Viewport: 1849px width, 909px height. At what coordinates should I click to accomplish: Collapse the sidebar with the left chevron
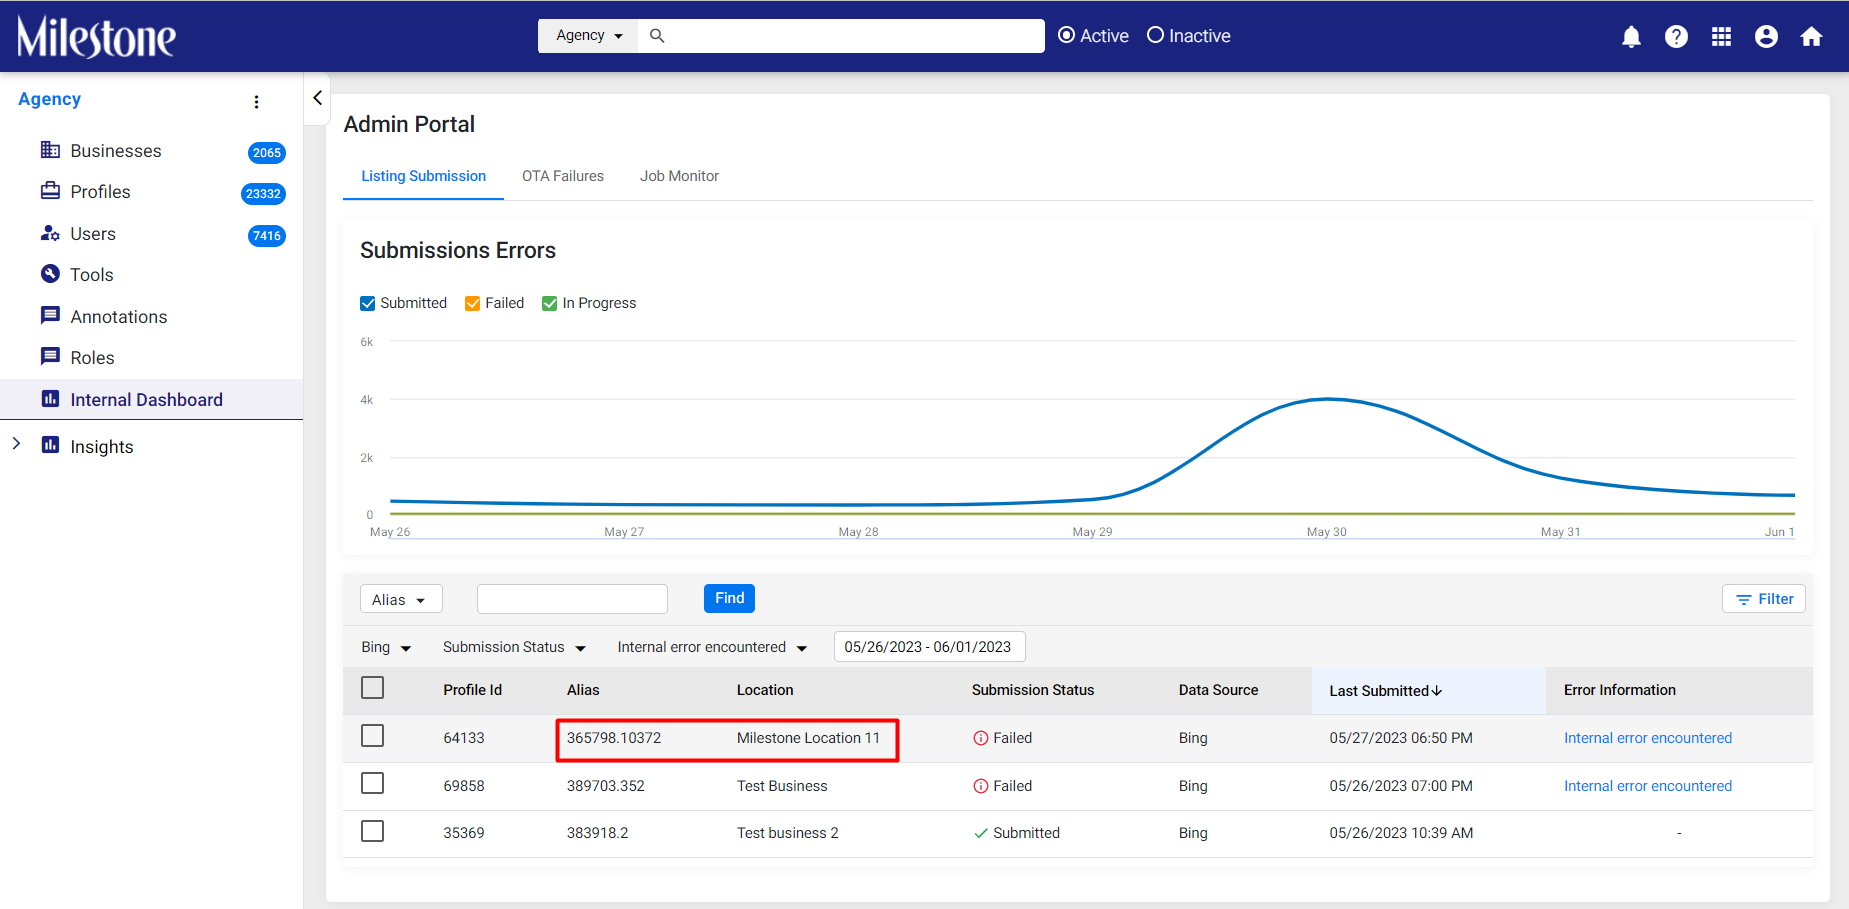point(317,98)
